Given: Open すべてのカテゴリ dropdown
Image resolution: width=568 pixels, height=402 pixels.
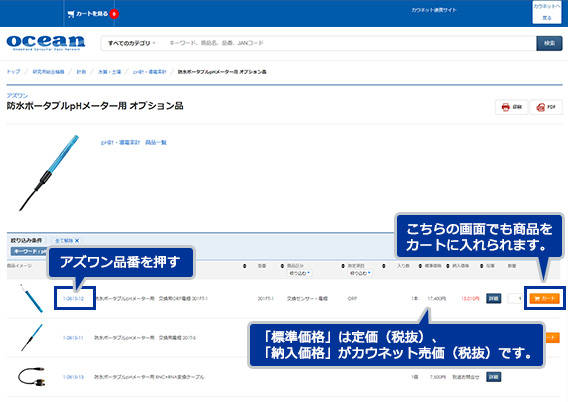Looking at the screenshot, I should 131,43.
